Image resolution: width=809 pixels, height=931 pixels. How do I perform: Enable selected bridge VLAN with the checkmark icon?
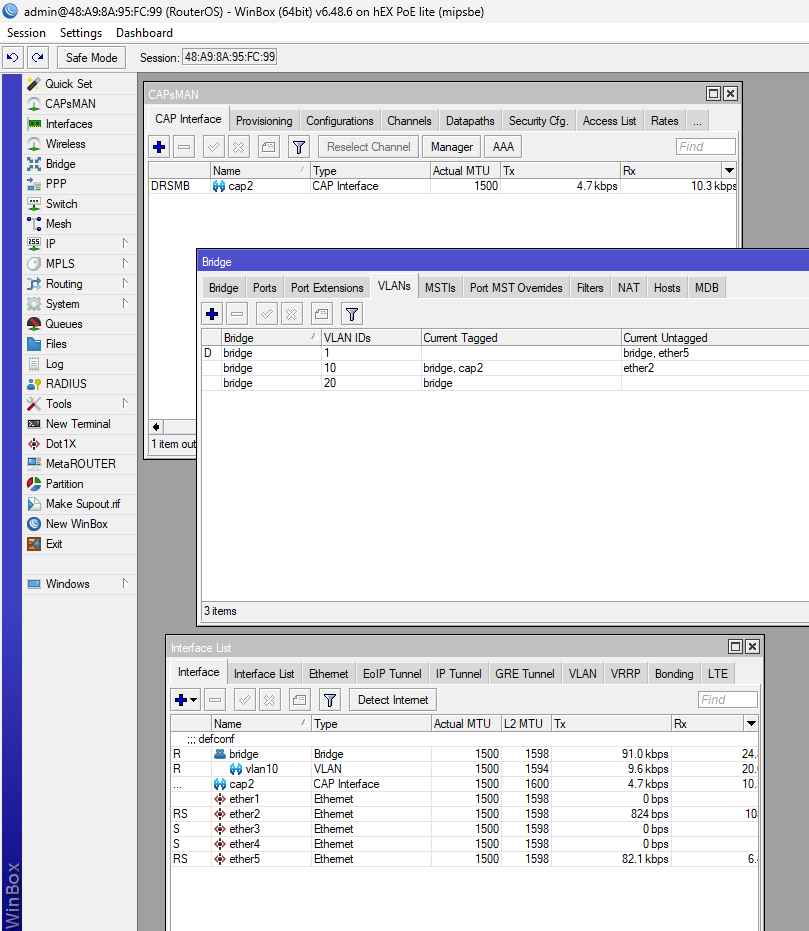pyautogui.click(x=266, y=313)
